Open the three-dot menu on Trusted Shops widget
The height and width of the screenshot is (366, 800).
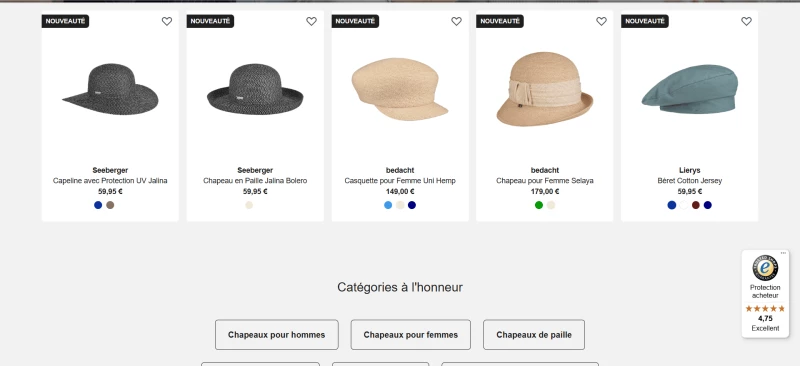pos(783,253)
